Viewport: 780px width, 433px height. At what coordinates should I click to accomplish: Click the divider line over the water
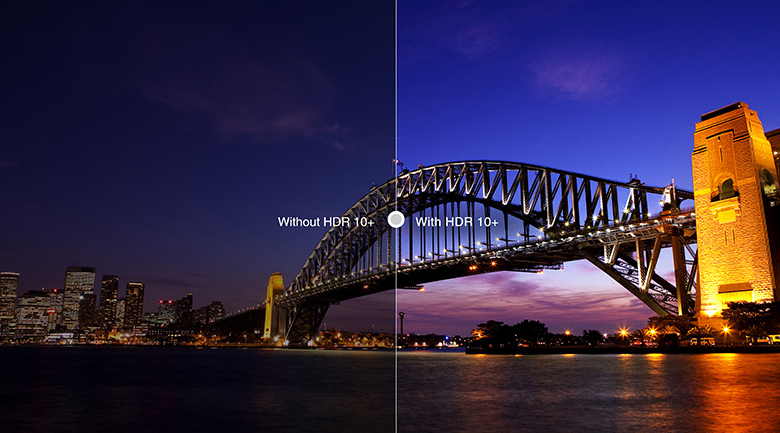[x=396, y=390]
